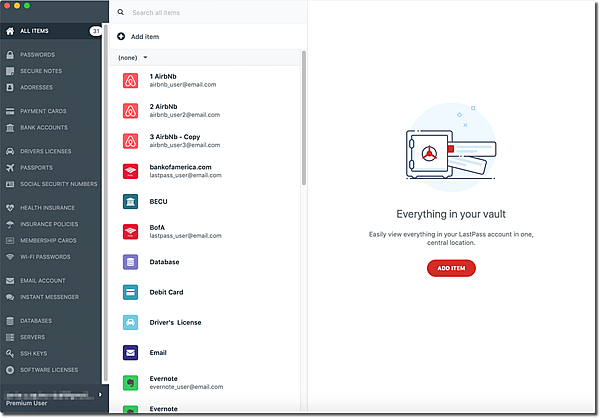Image resolution: width=600 pixels, height=418 pixels.
Task: Open the bankofamerica.com entry
Action: (206, 171)
